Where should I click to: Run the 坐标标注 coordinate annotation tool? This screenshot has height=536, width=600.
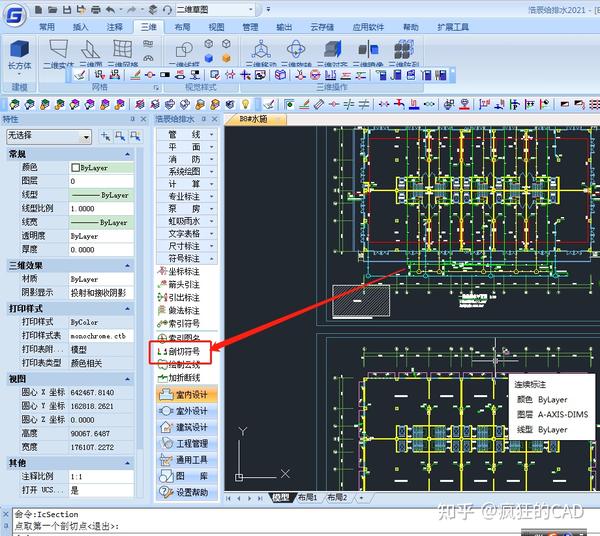pos(179,271)
